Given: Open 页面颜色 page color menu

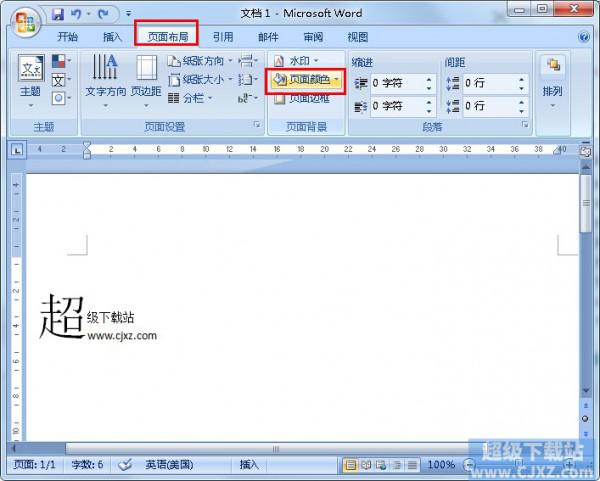Looking at the screenshot, I should pyautogui.click(x=306, y=80).
